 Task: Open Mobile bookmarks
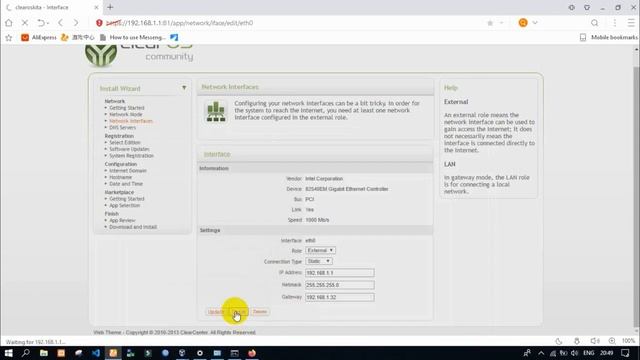(608, 38)
